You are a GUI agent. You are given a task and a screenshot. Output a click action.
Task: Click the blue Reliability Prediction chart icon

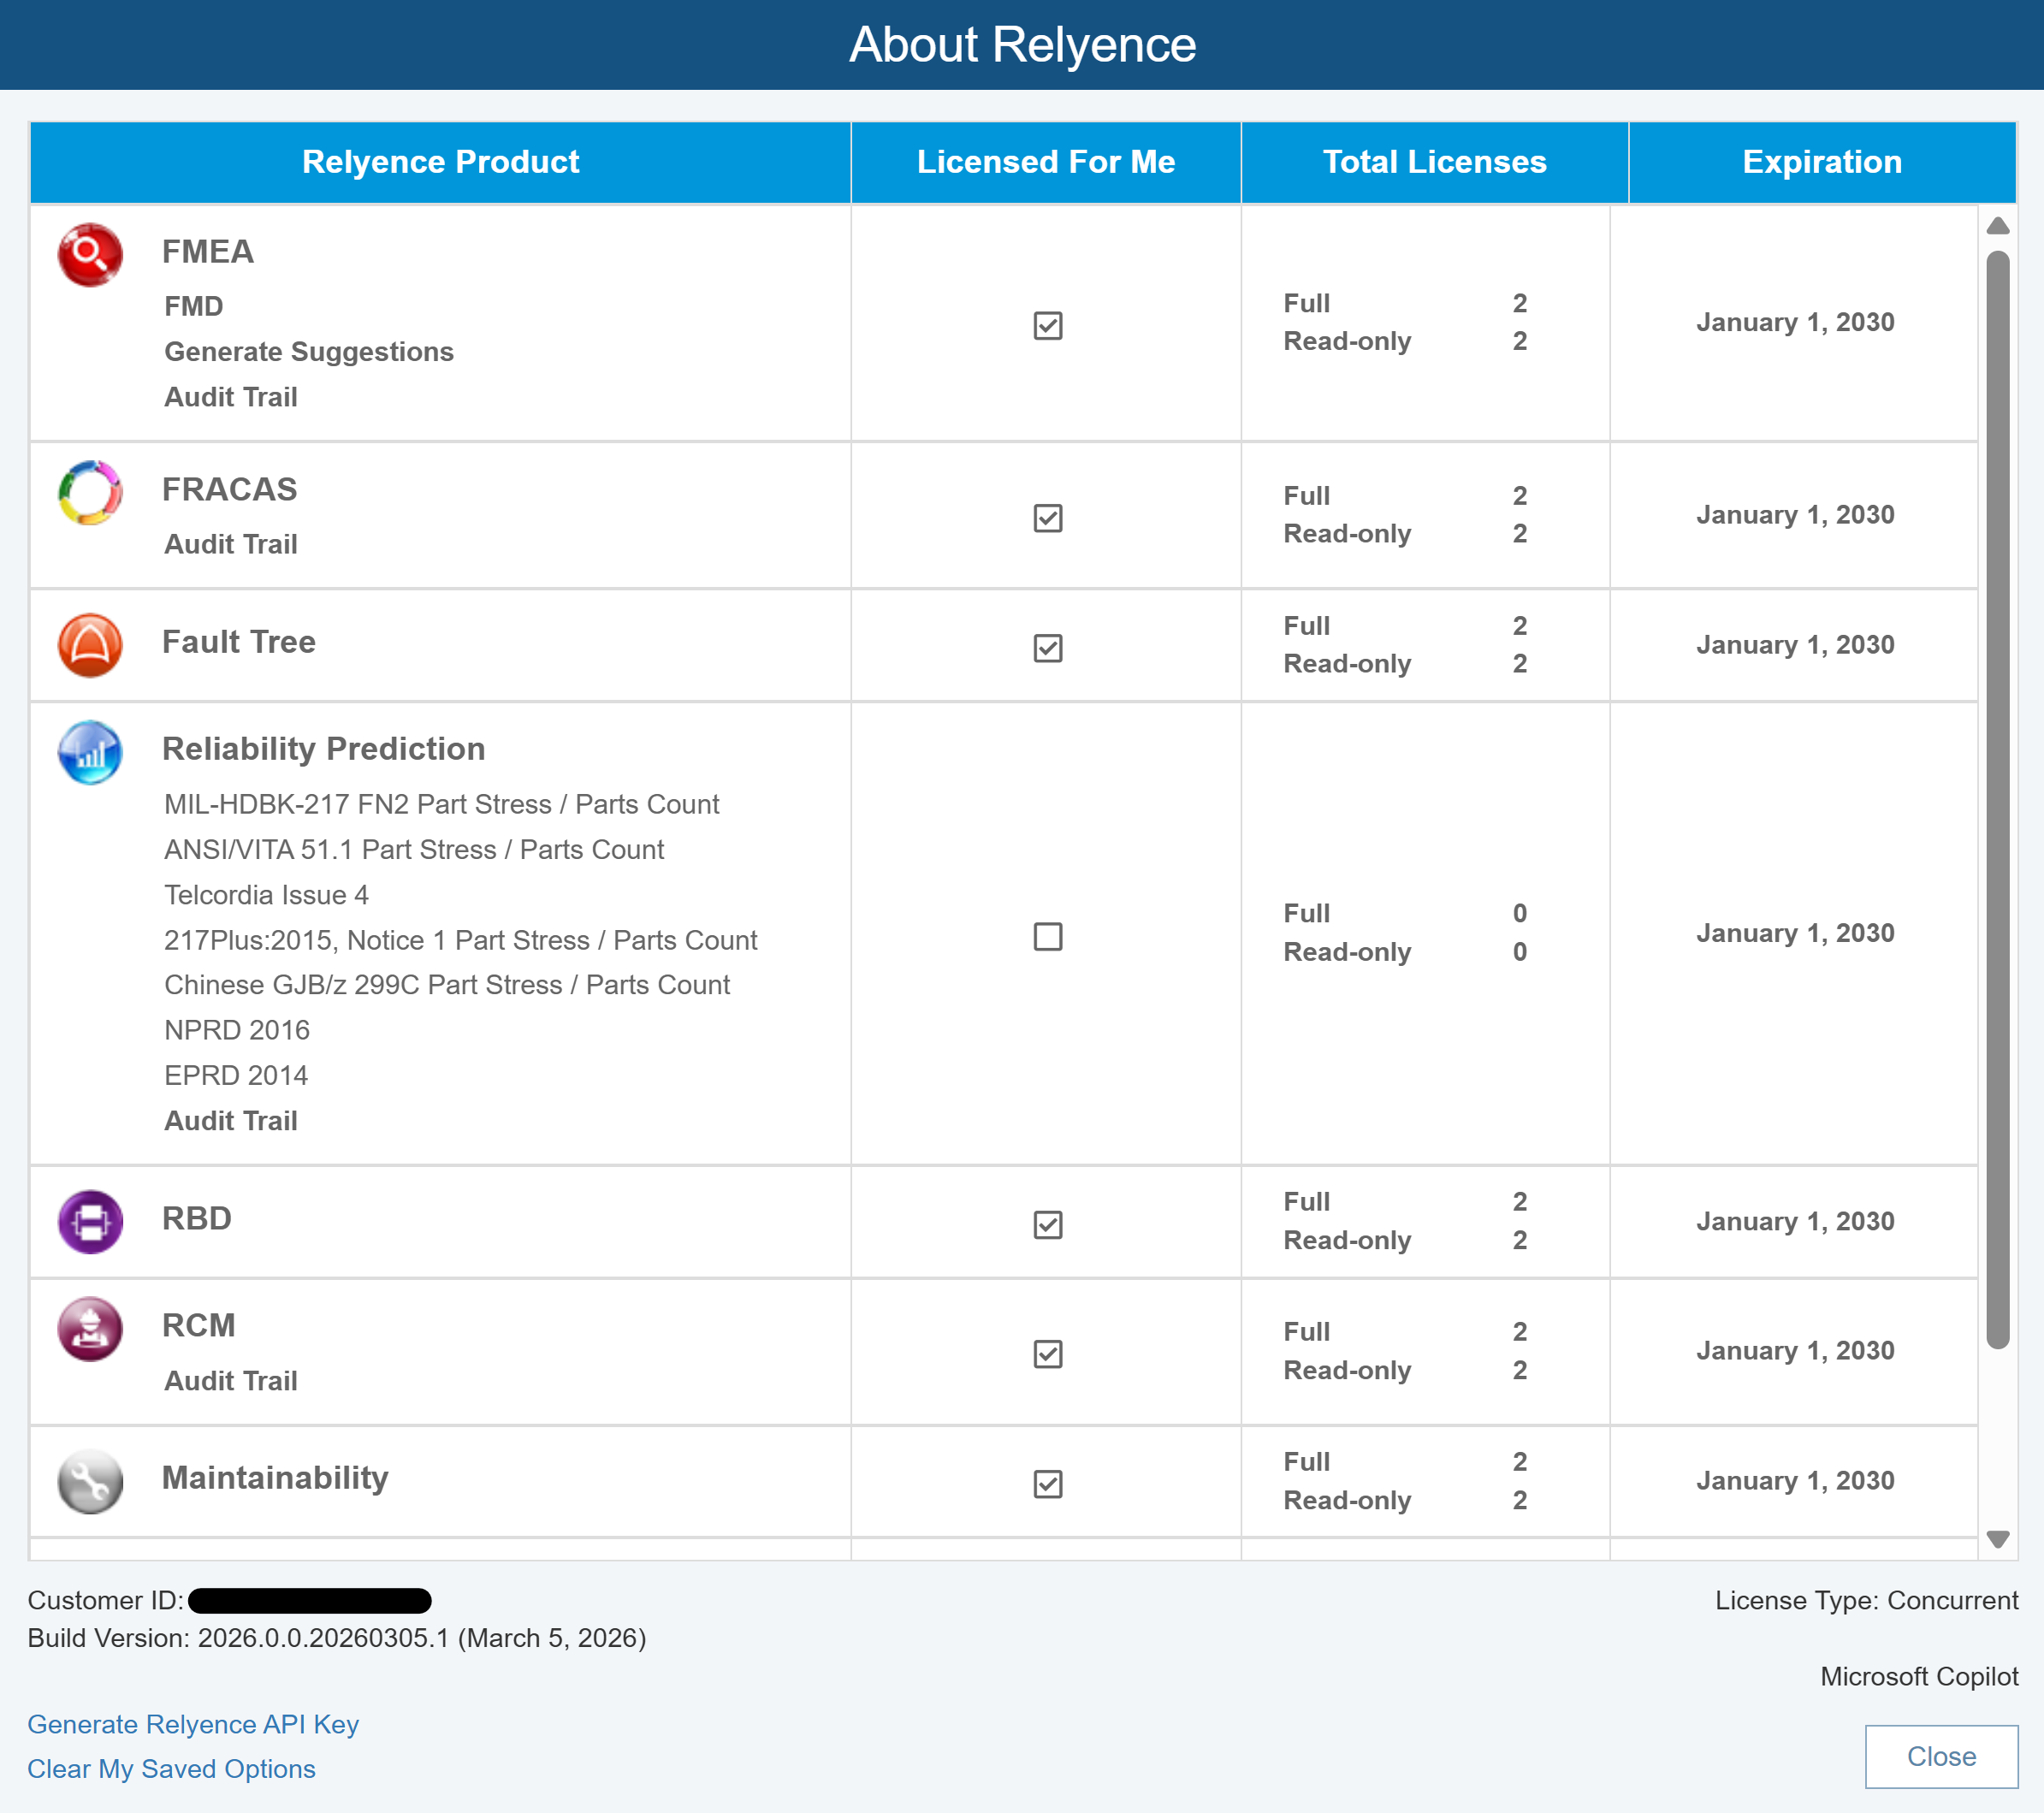[x=90, y=752]
